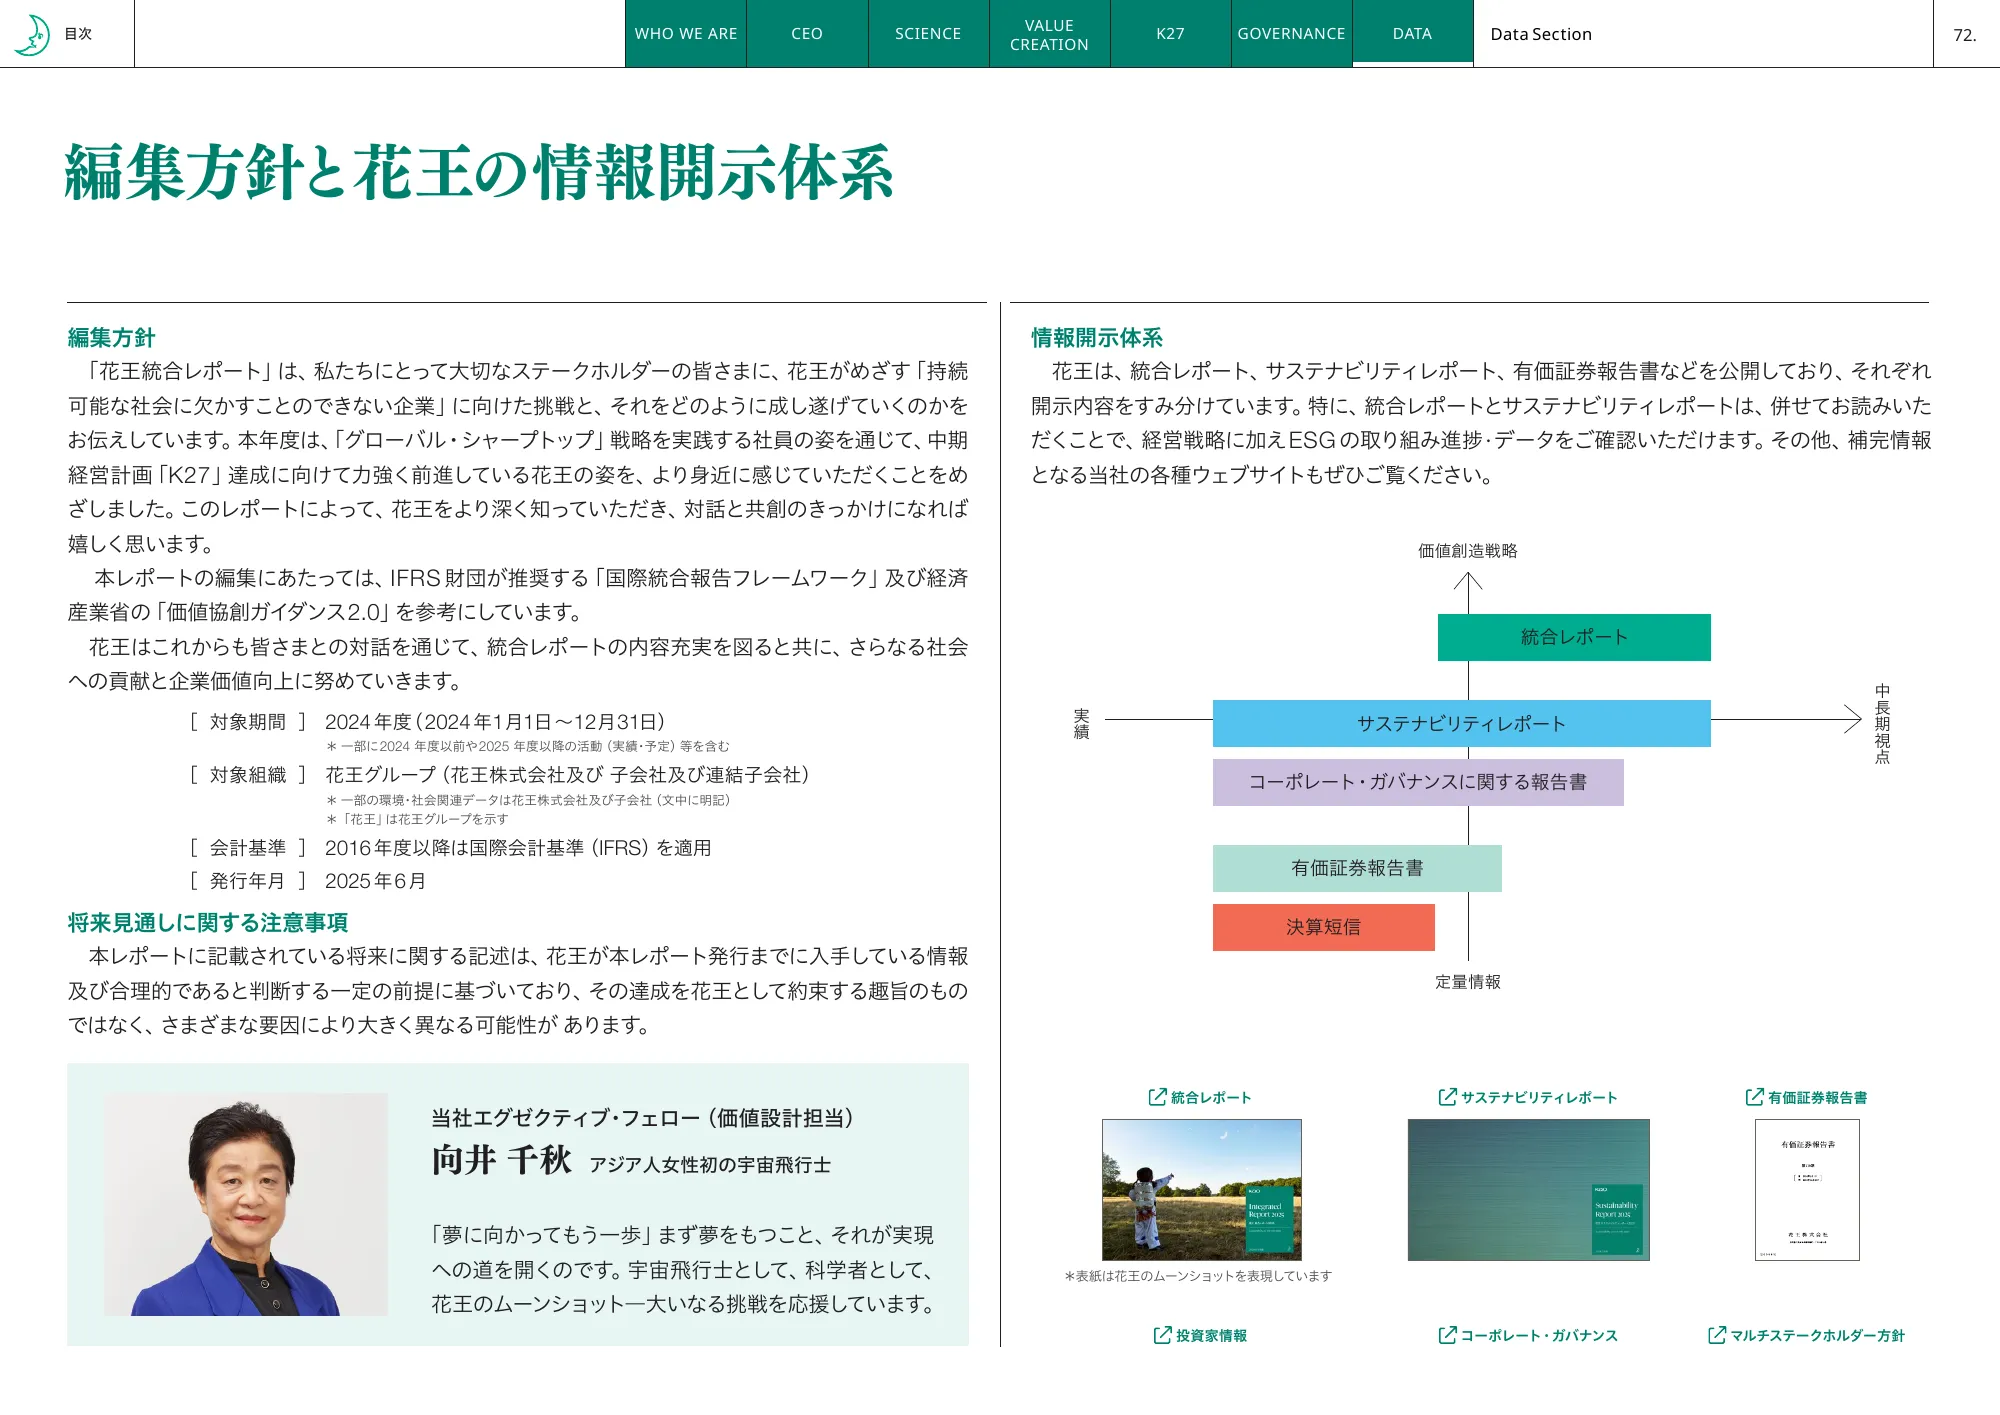Switch to the DATA section tab
This screenshot has width=2000, height=1415.
[1411, 33]
